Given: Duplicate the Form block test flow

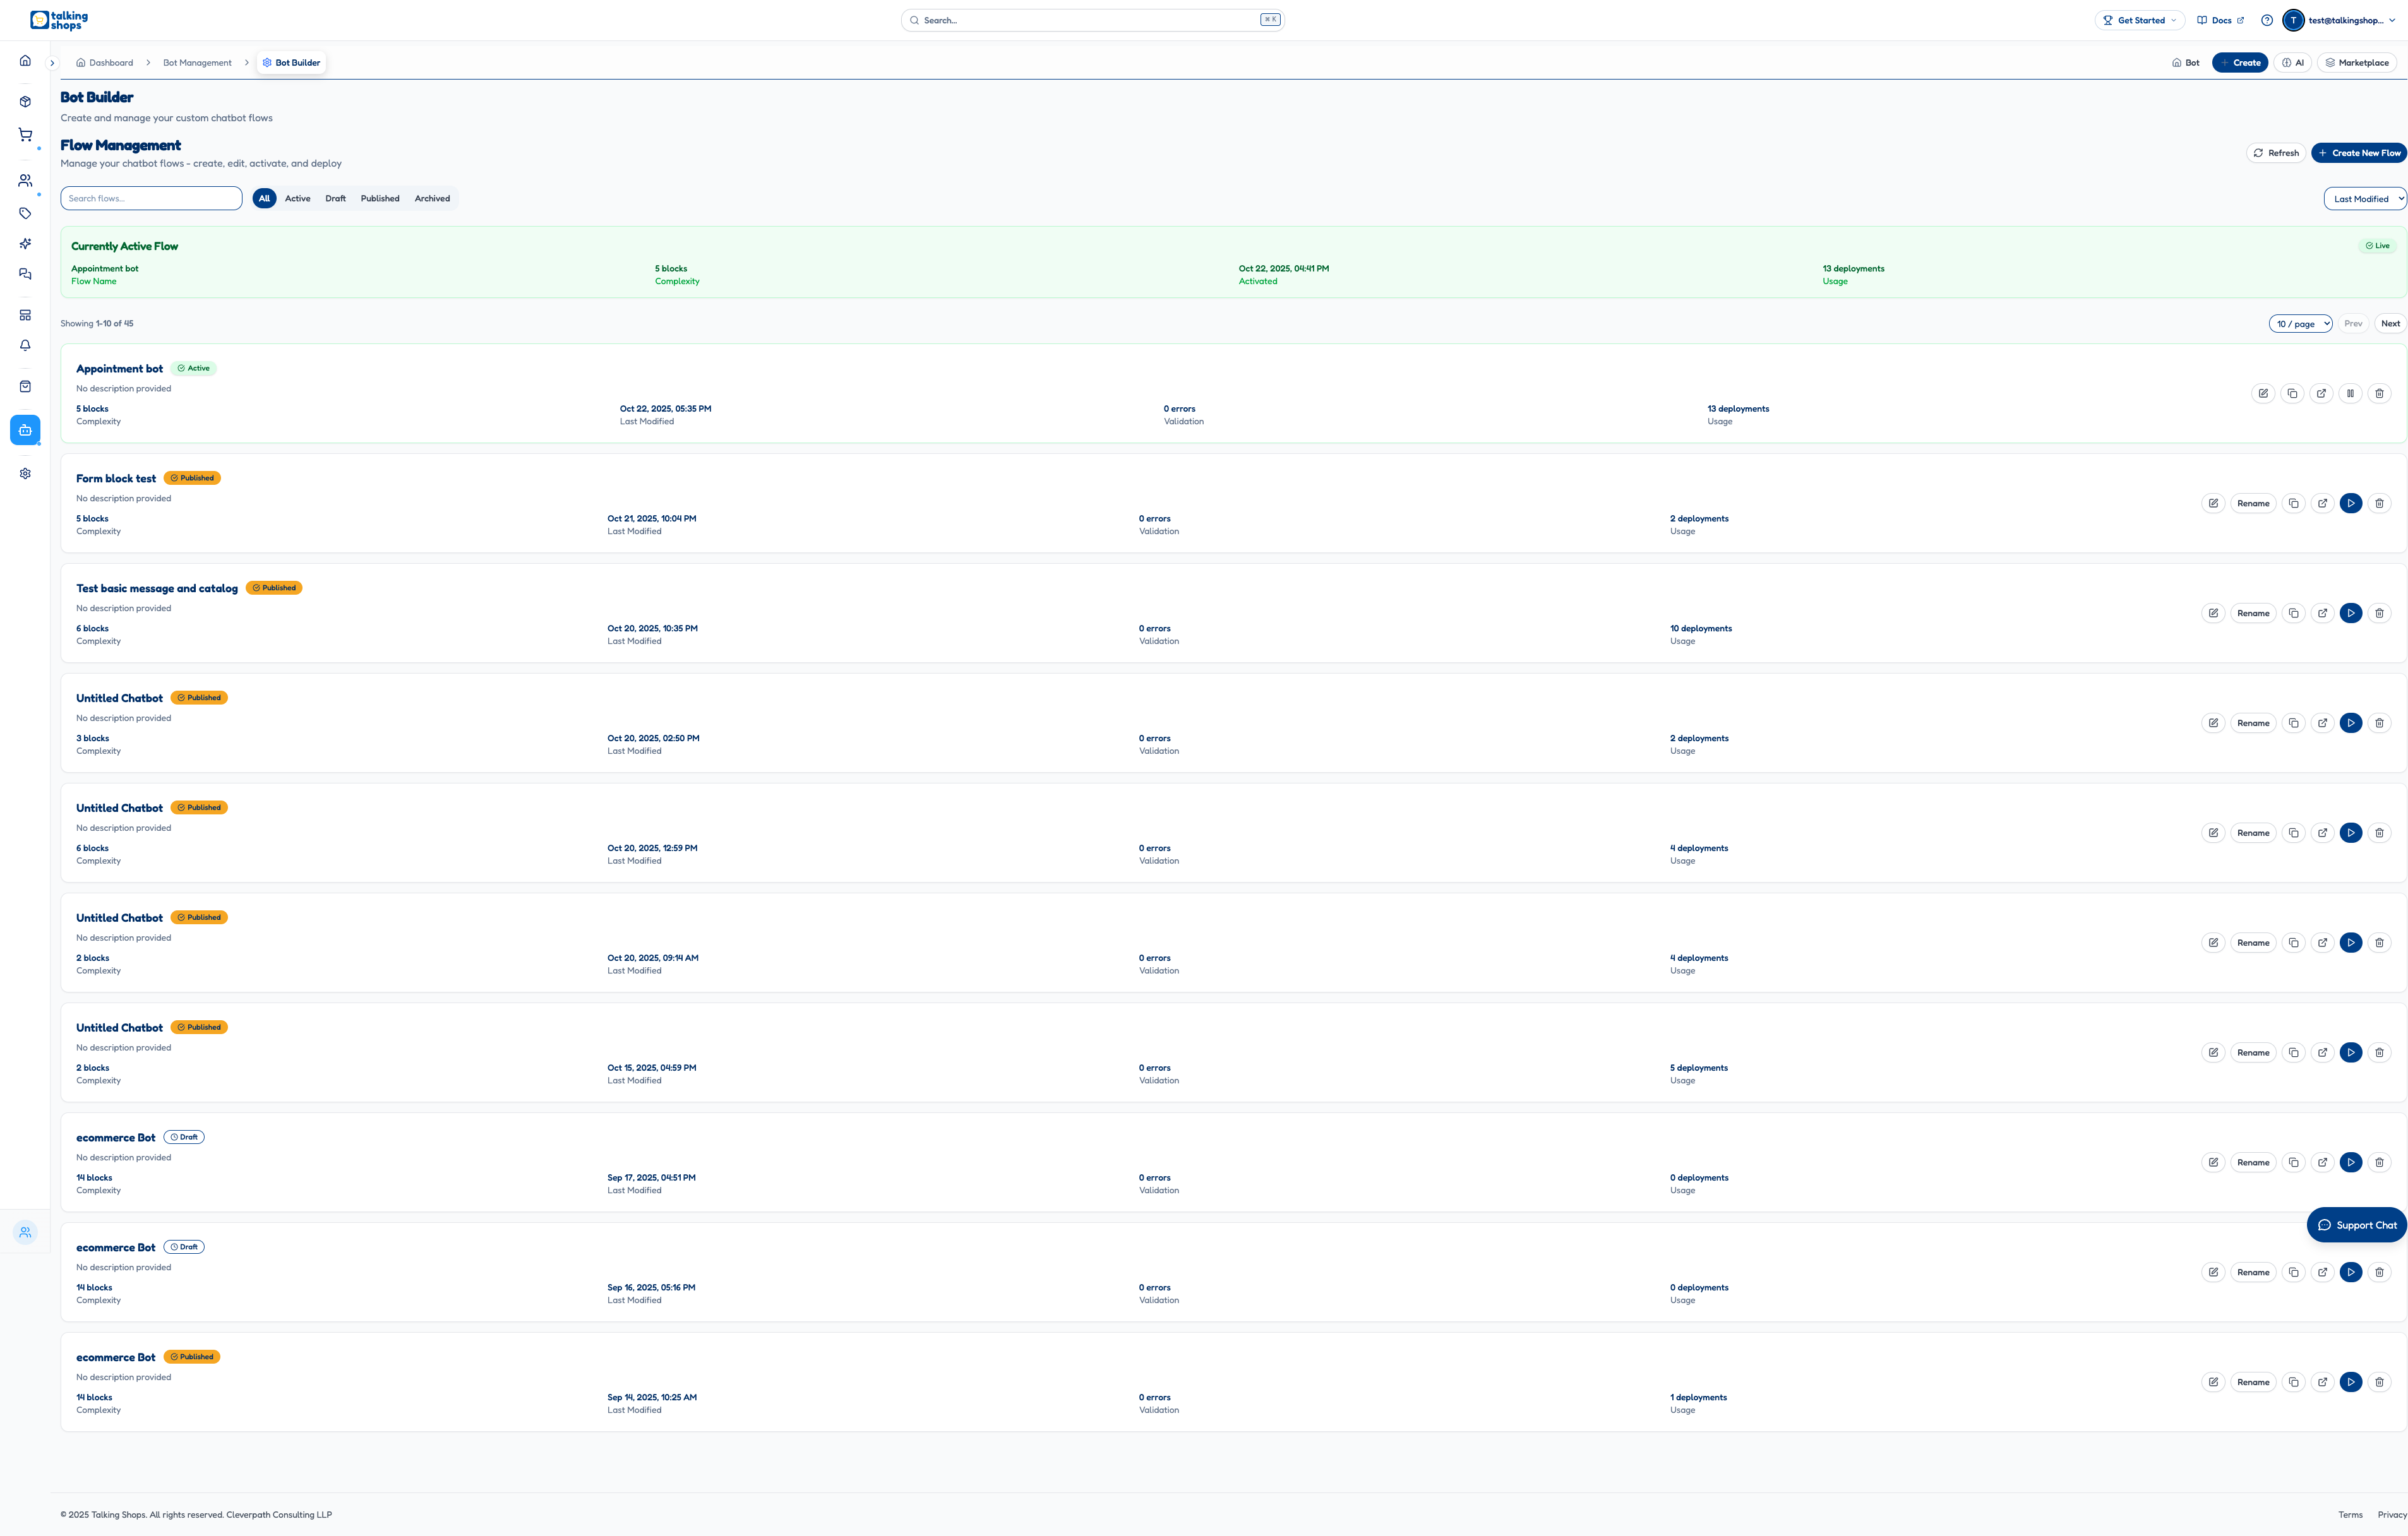Looking at the screenshot, I should coord(2294,503).
